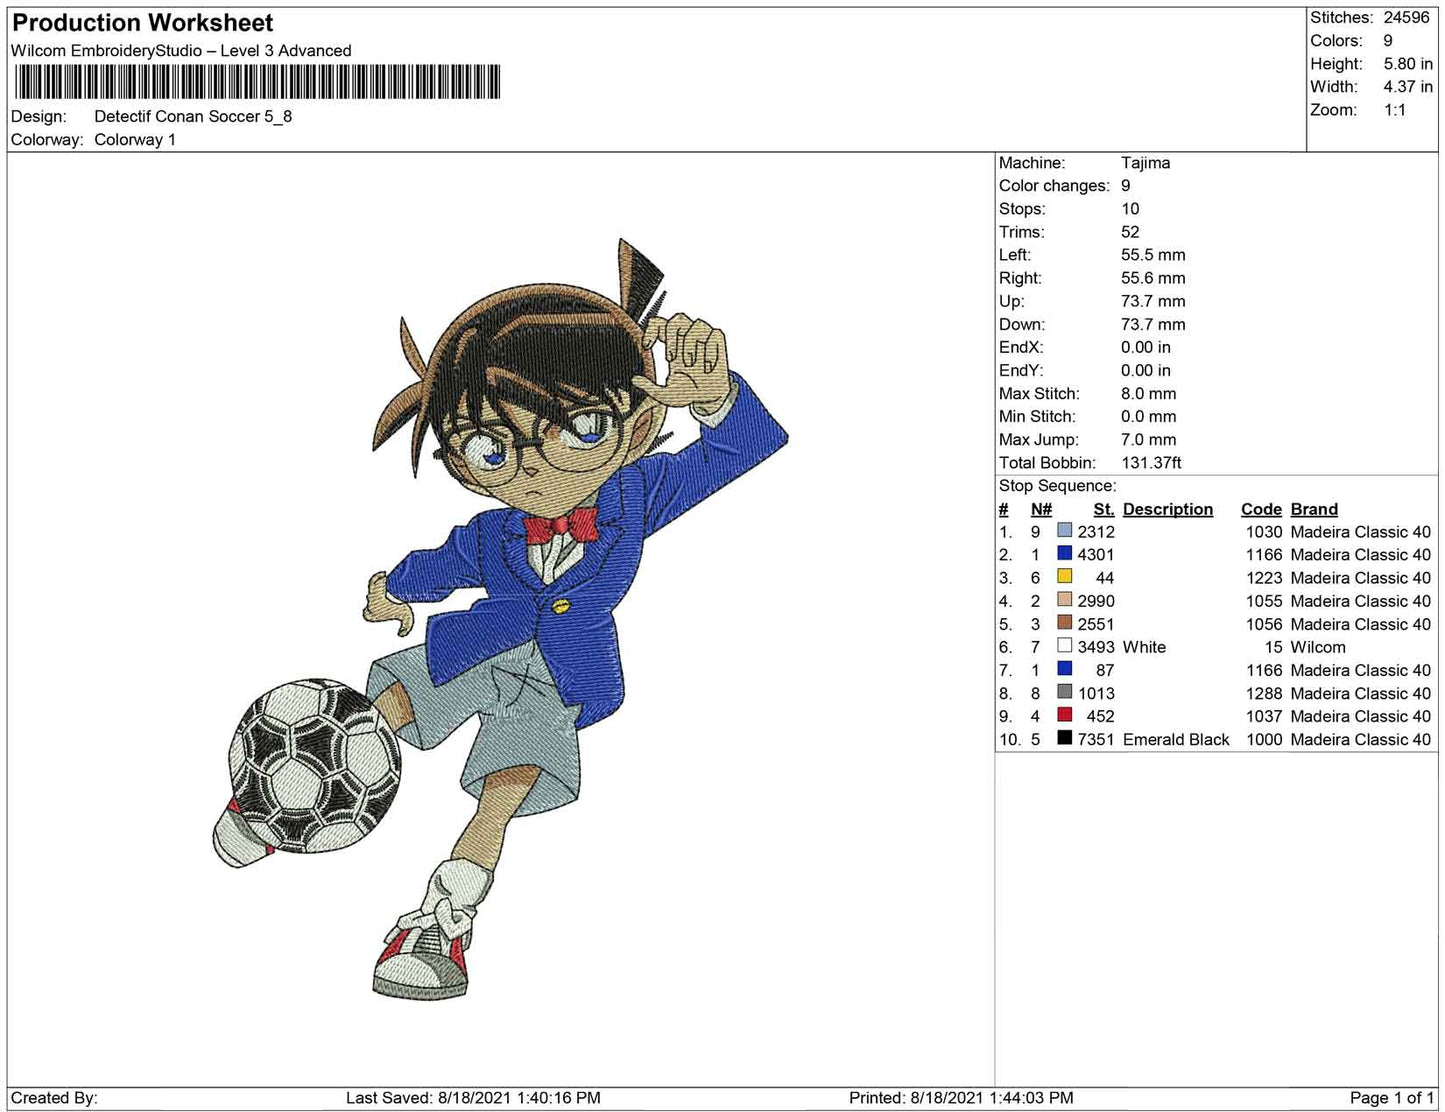This screenshot has height=1112, width=1445.
Task: Click the stitch count '2312'
Action: coord(1096,532)
